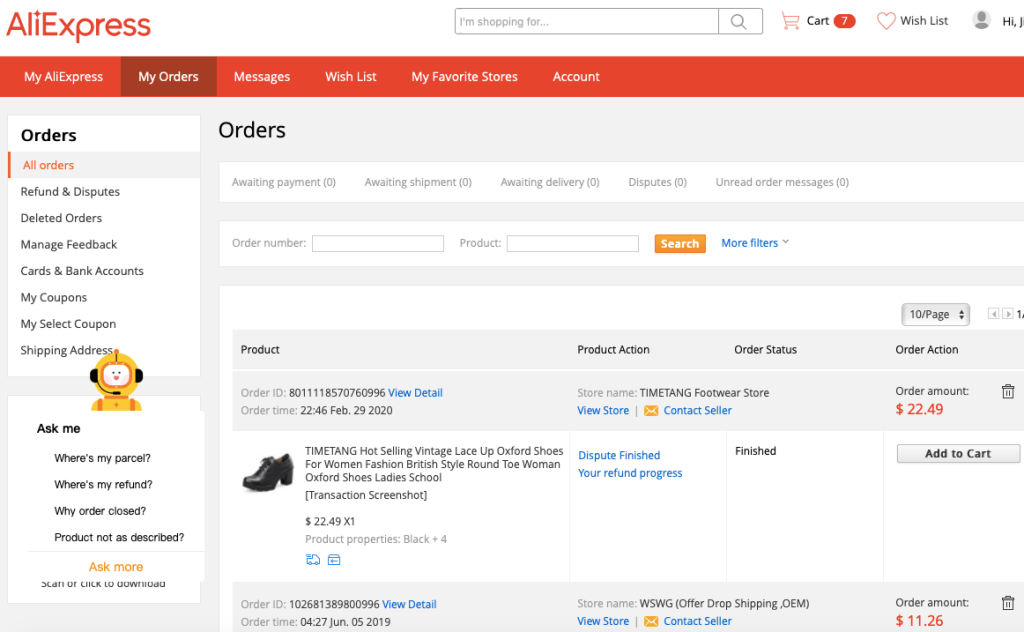The image size is (1024, 632).
Task: Click the Ask me robot mascot
Action: point(116,381)
